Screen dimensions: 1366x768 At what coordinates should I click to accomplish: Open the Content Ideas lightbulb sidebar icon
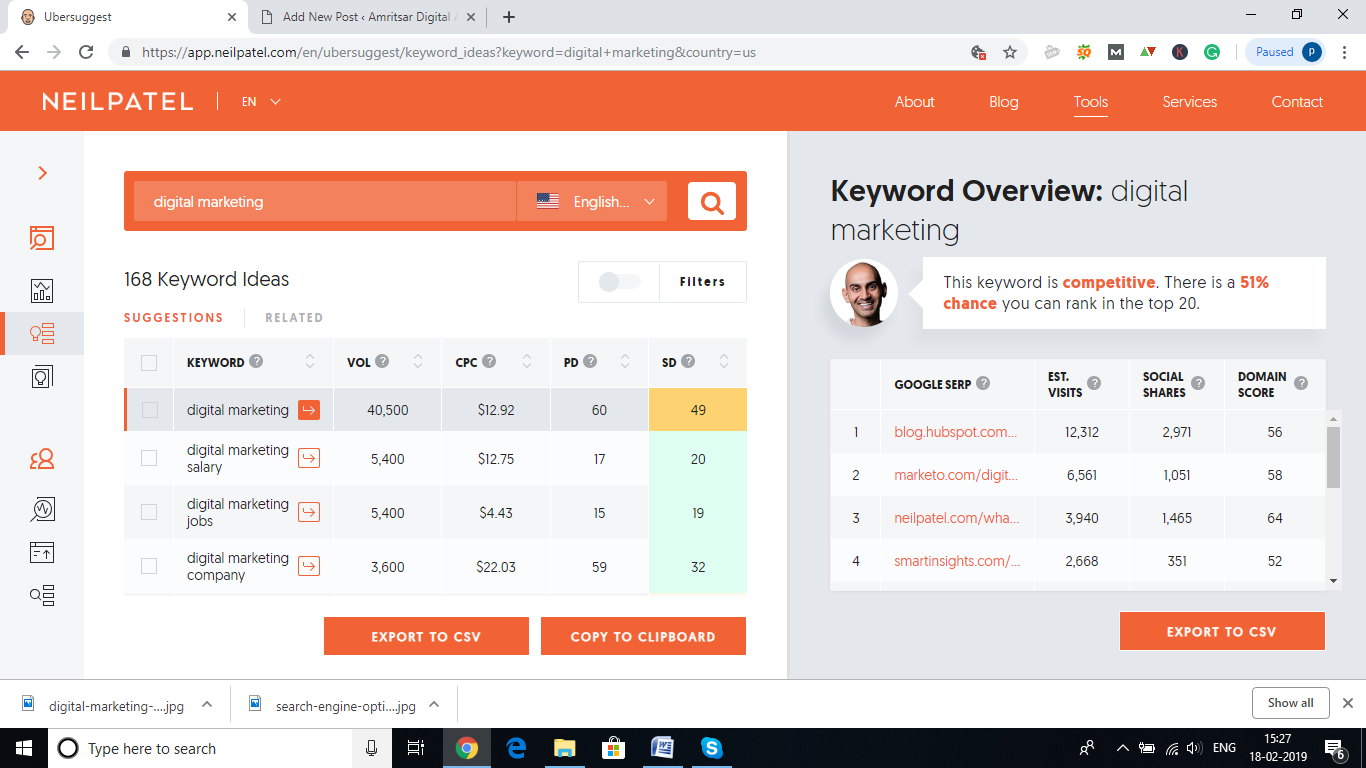[42, 377]
